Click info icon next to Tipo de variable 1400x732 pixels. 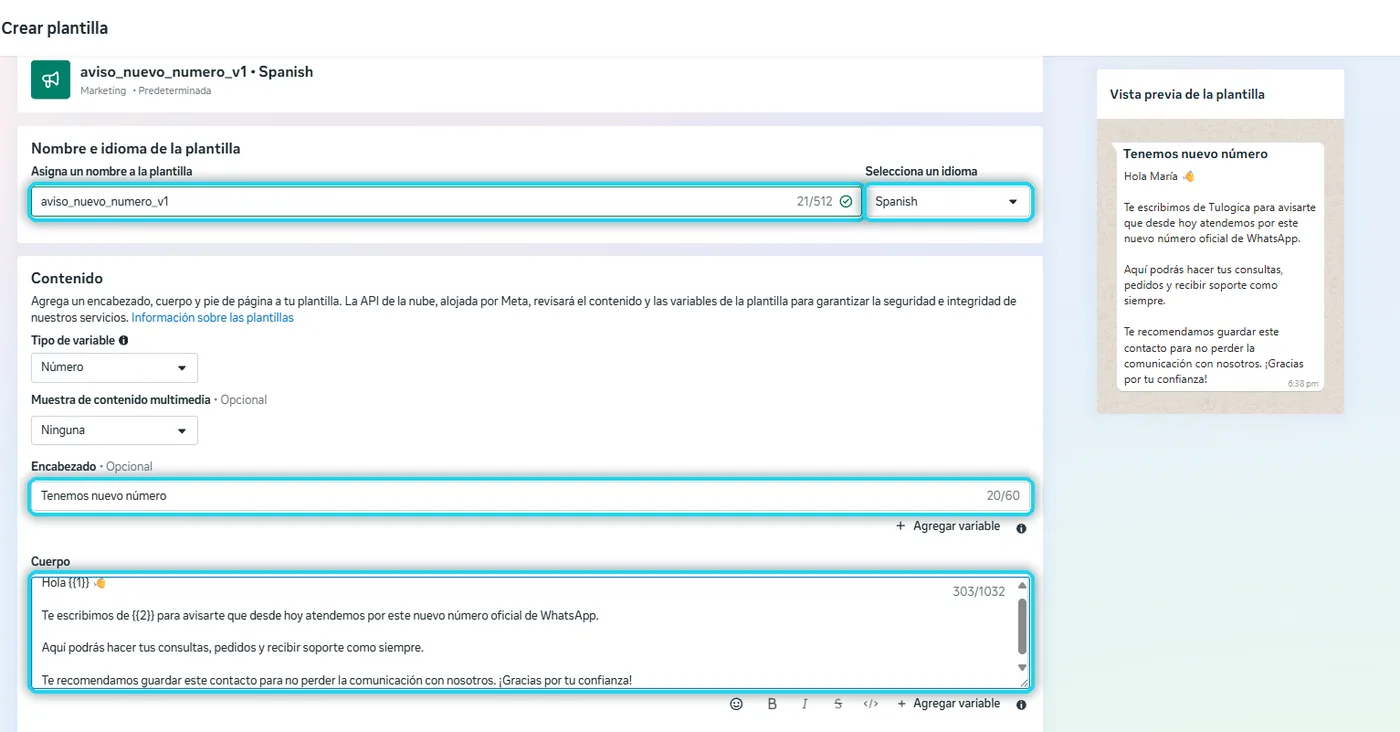[123, 341]
